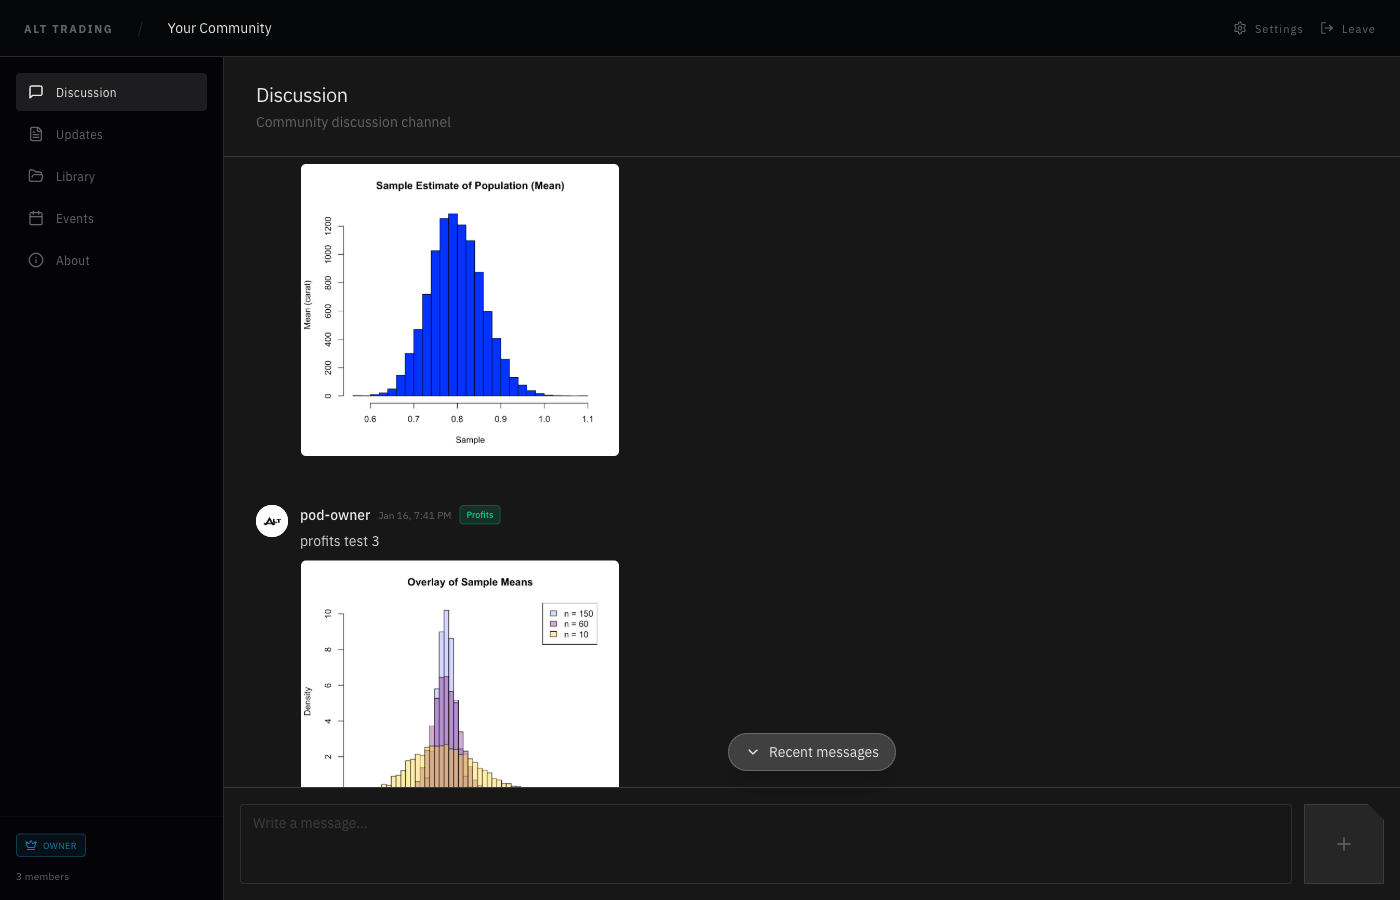Click the About info icon

(36, 260)
